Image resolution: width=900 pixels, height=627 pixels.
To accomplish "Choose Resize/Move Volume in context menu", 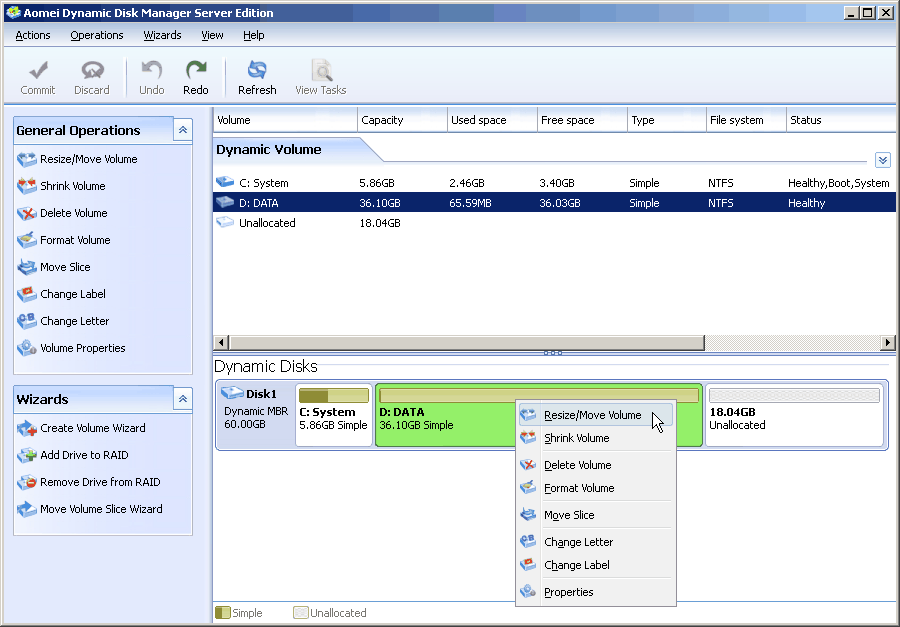I will coord(592,415).
